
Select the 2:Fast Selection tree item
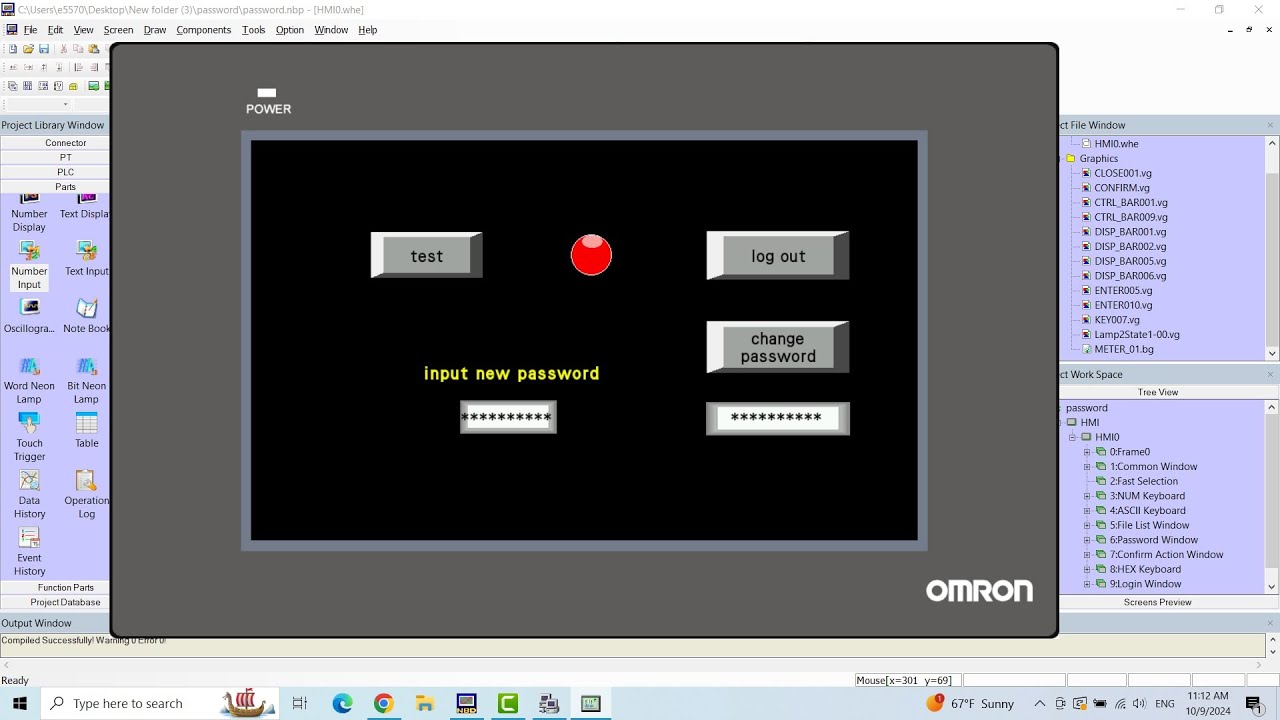(x=1143, y=481)
